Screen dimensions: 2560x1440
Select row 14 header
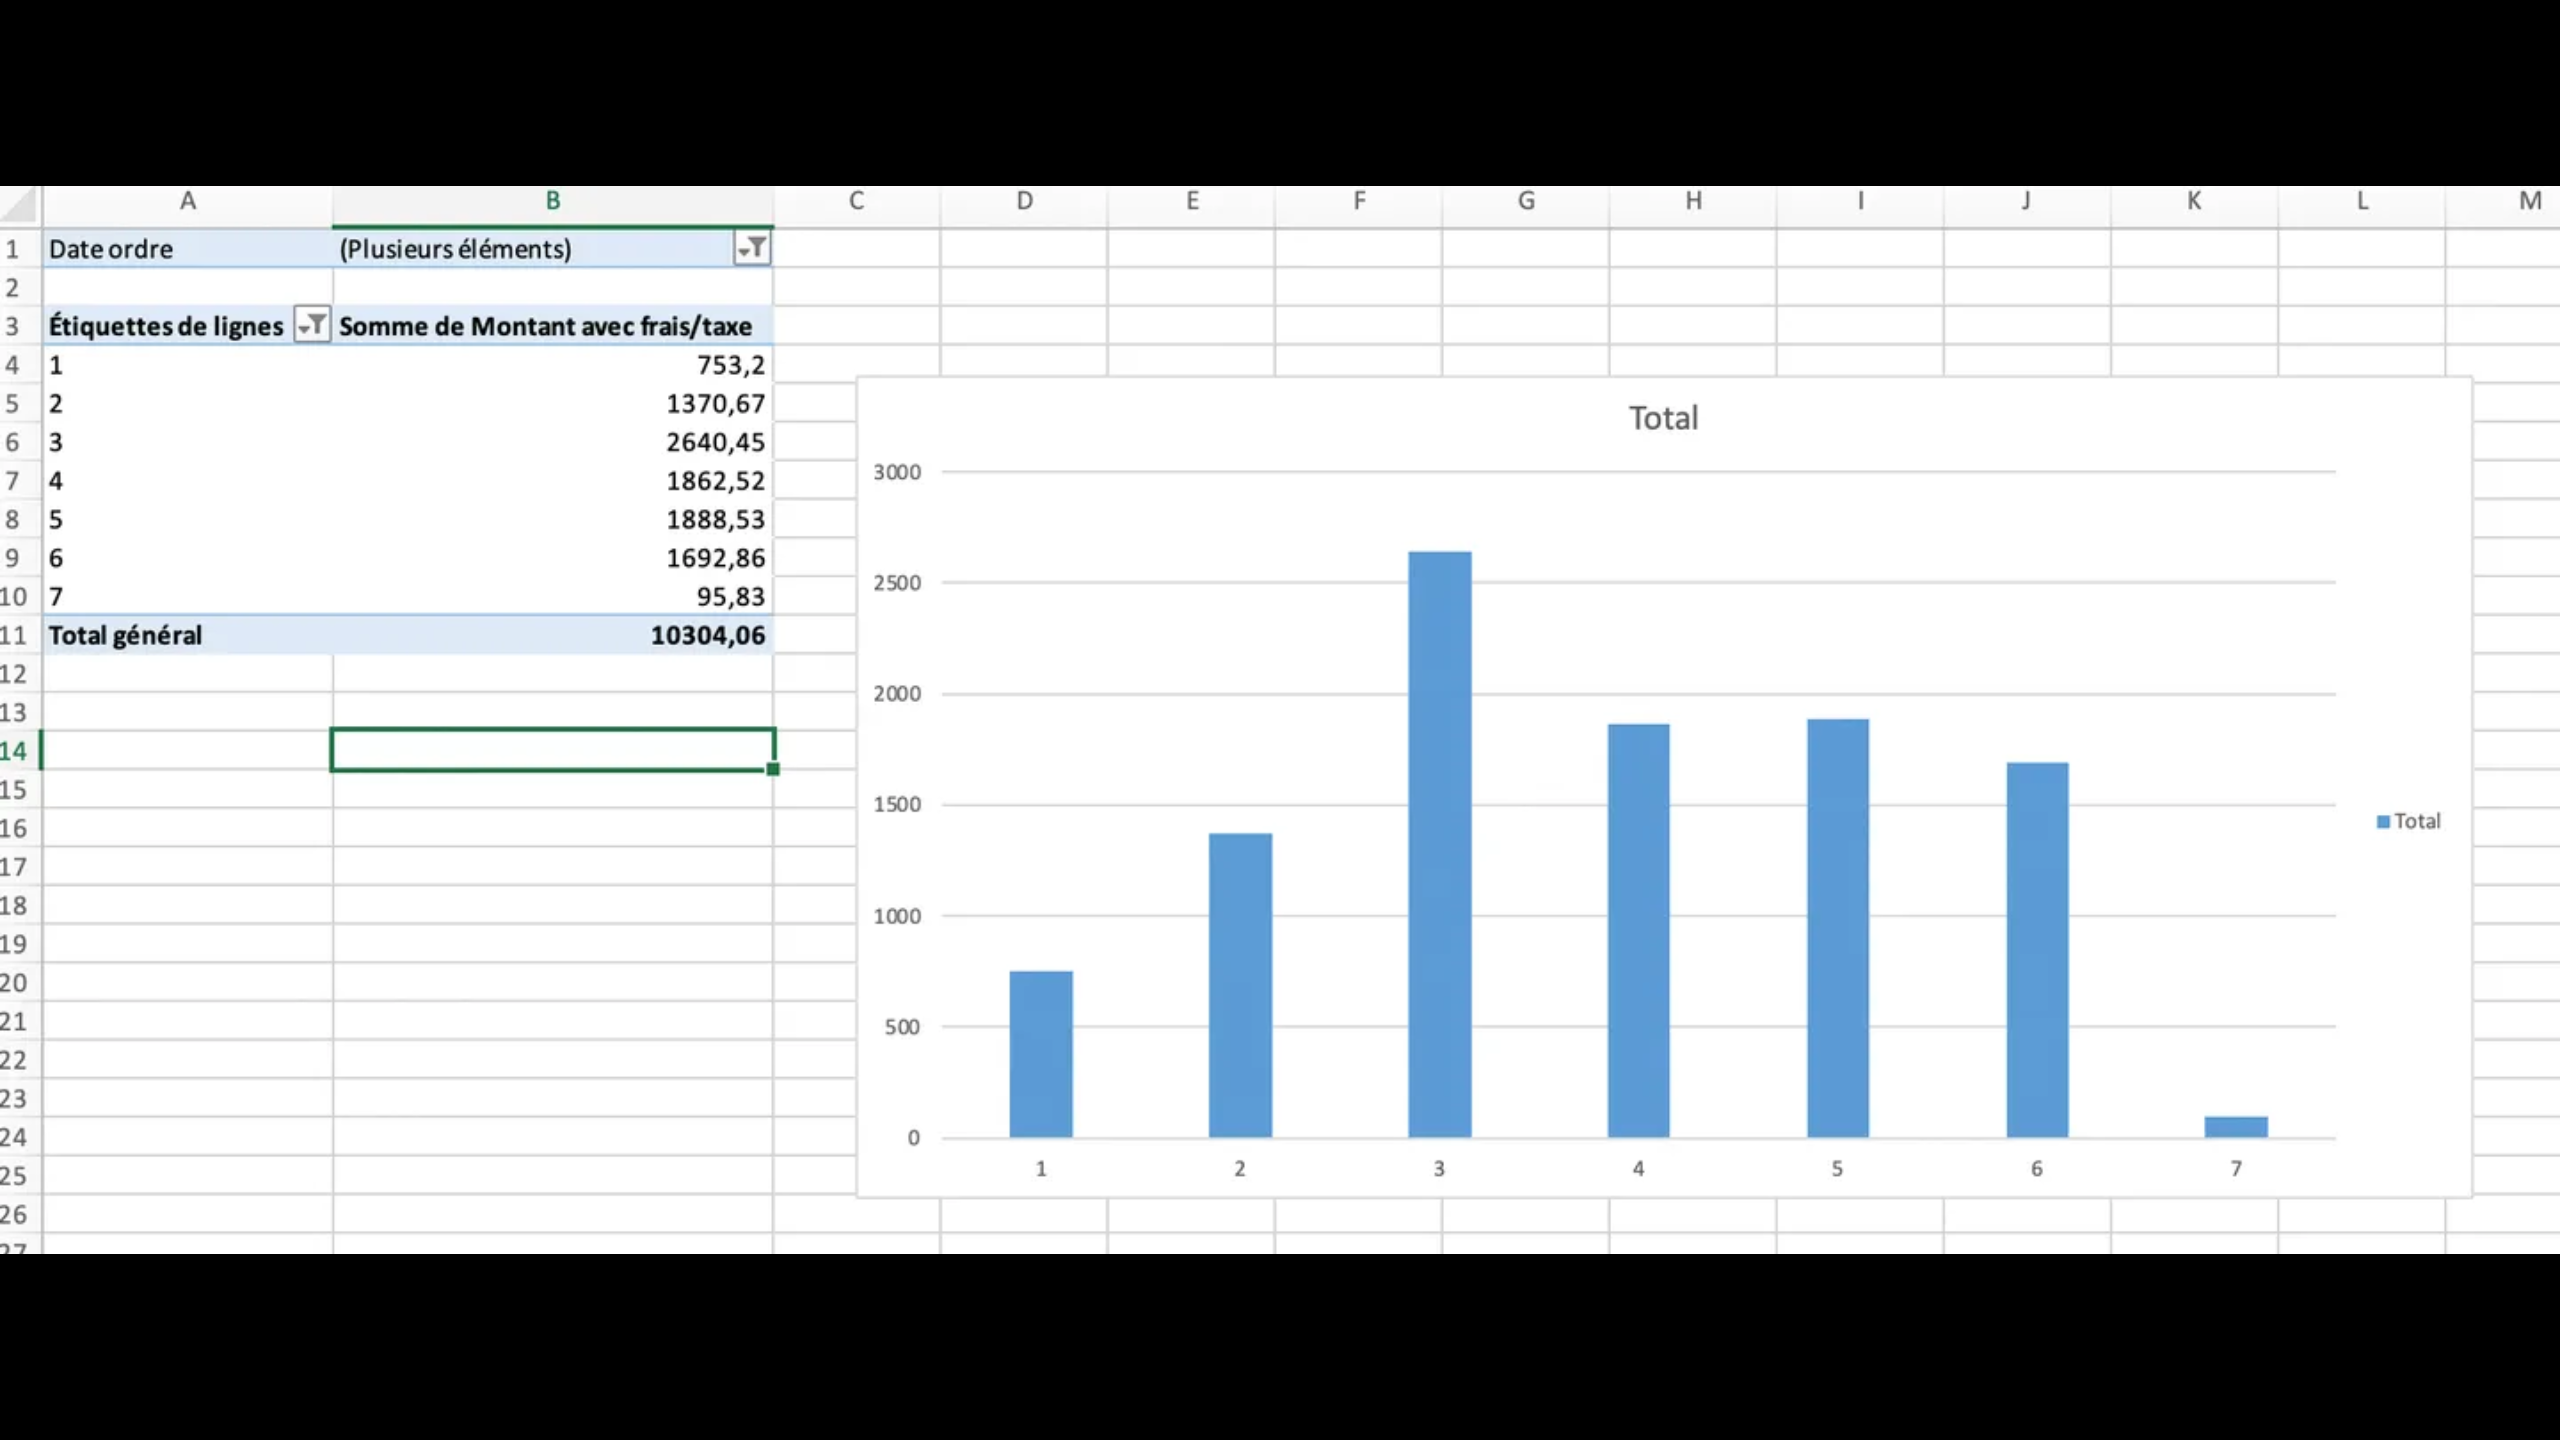click(16, 751)
